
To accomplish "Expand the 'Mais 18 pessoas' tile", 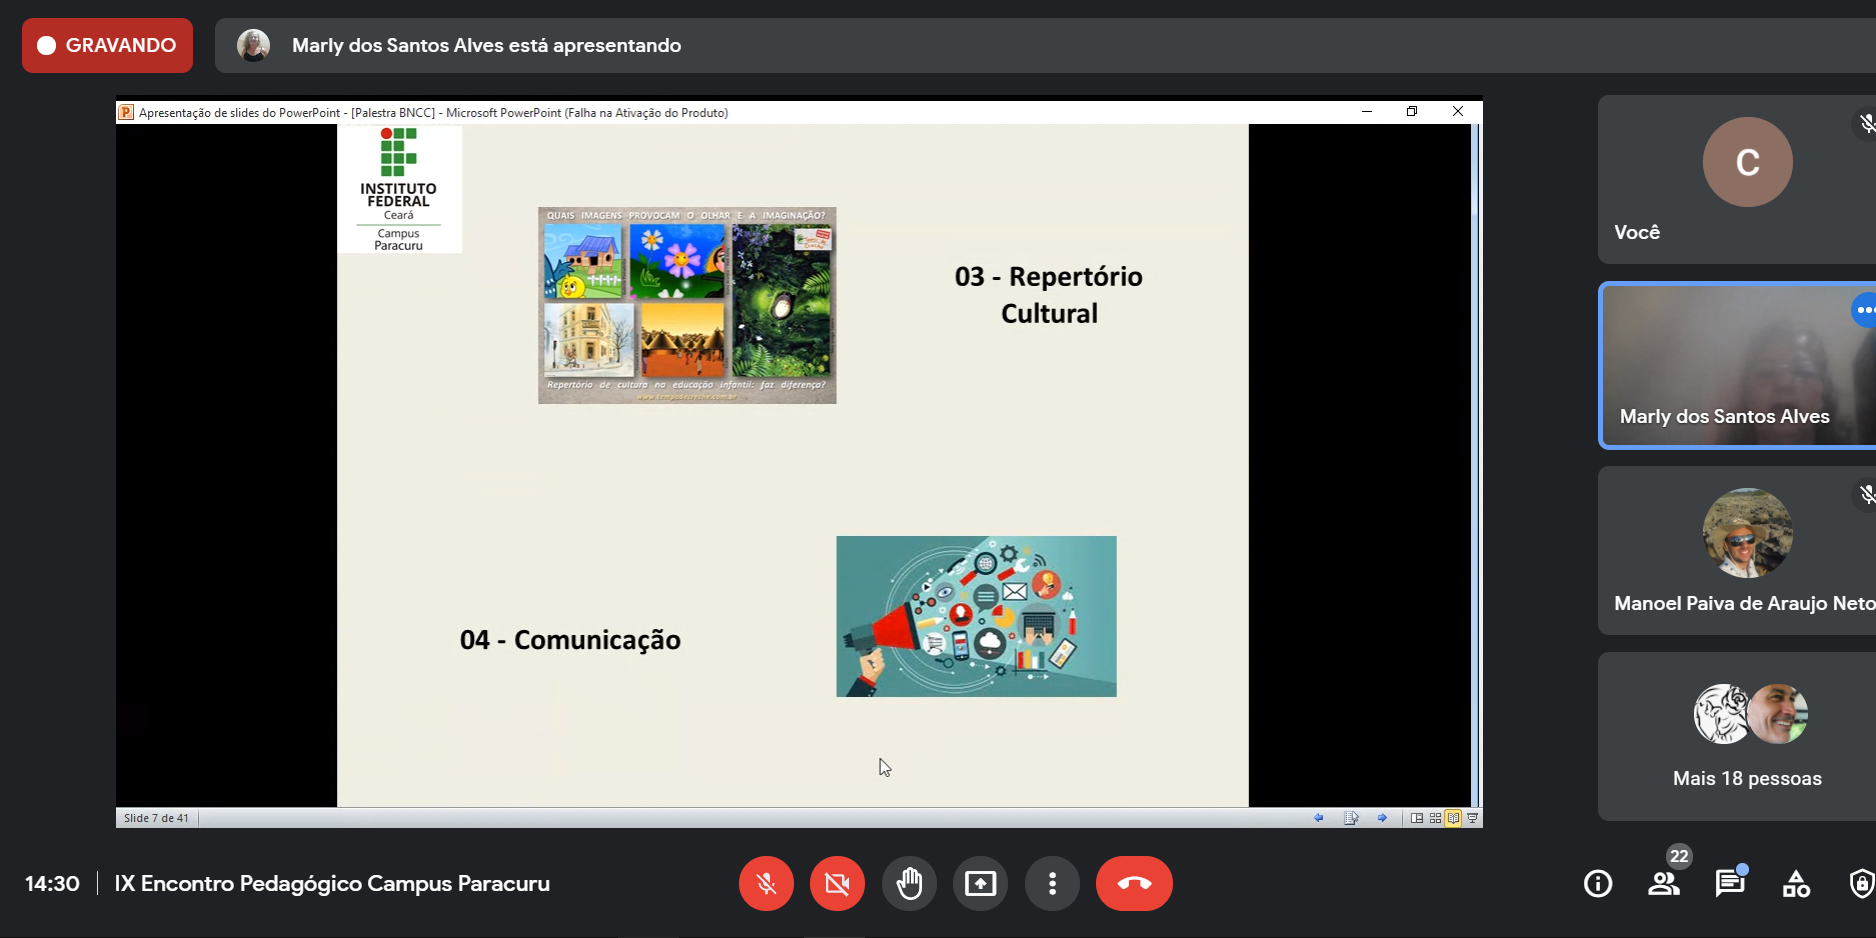I will (1746, 737).
